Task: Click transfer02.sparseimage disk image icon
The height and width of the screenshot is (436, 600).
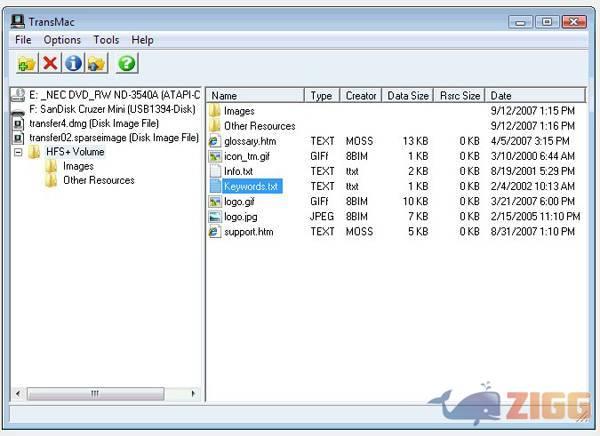Action: tap(18, 138)
